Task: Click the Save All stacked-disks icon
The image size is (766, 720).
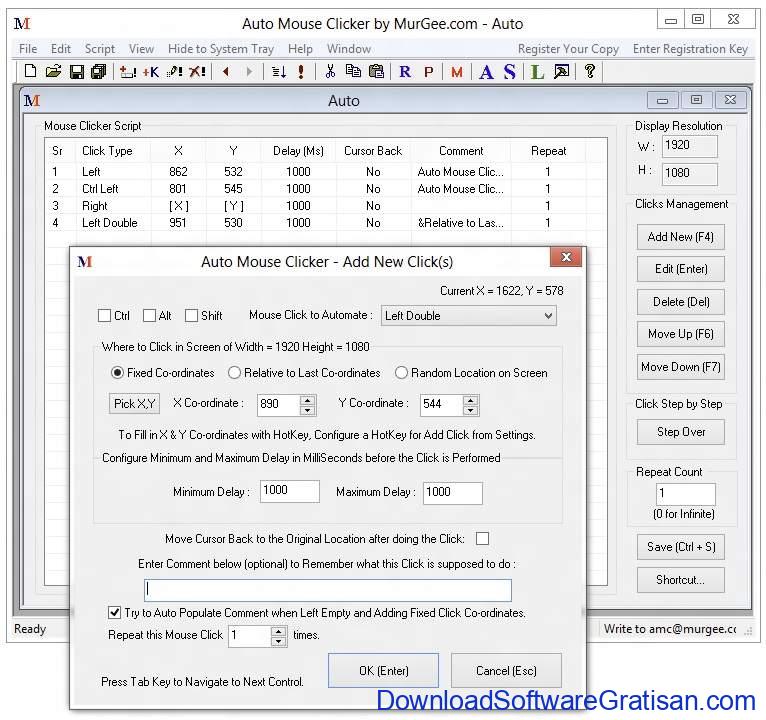Action: pos(99,72)
